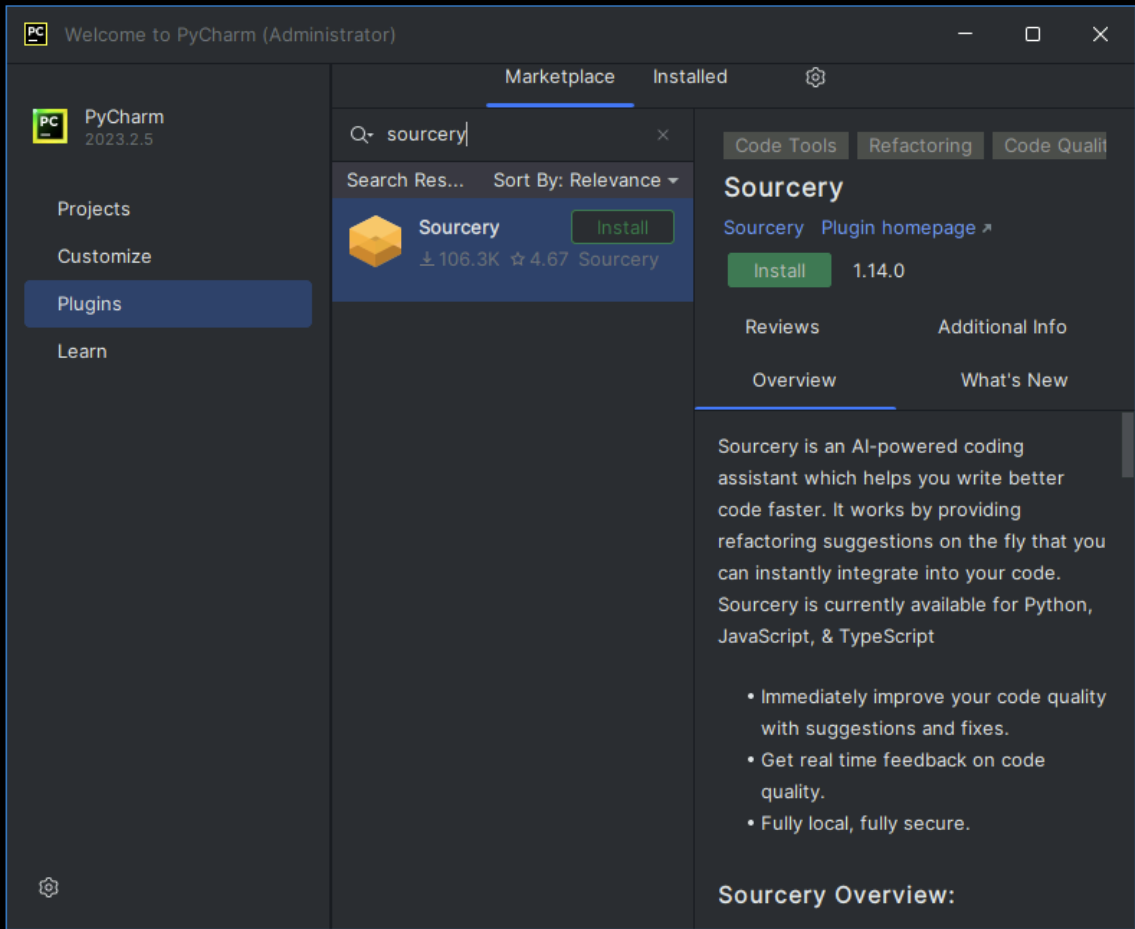Select the Overview tab
The height and width of the screenshot is (929, 1135).
[x=794, y=380]
